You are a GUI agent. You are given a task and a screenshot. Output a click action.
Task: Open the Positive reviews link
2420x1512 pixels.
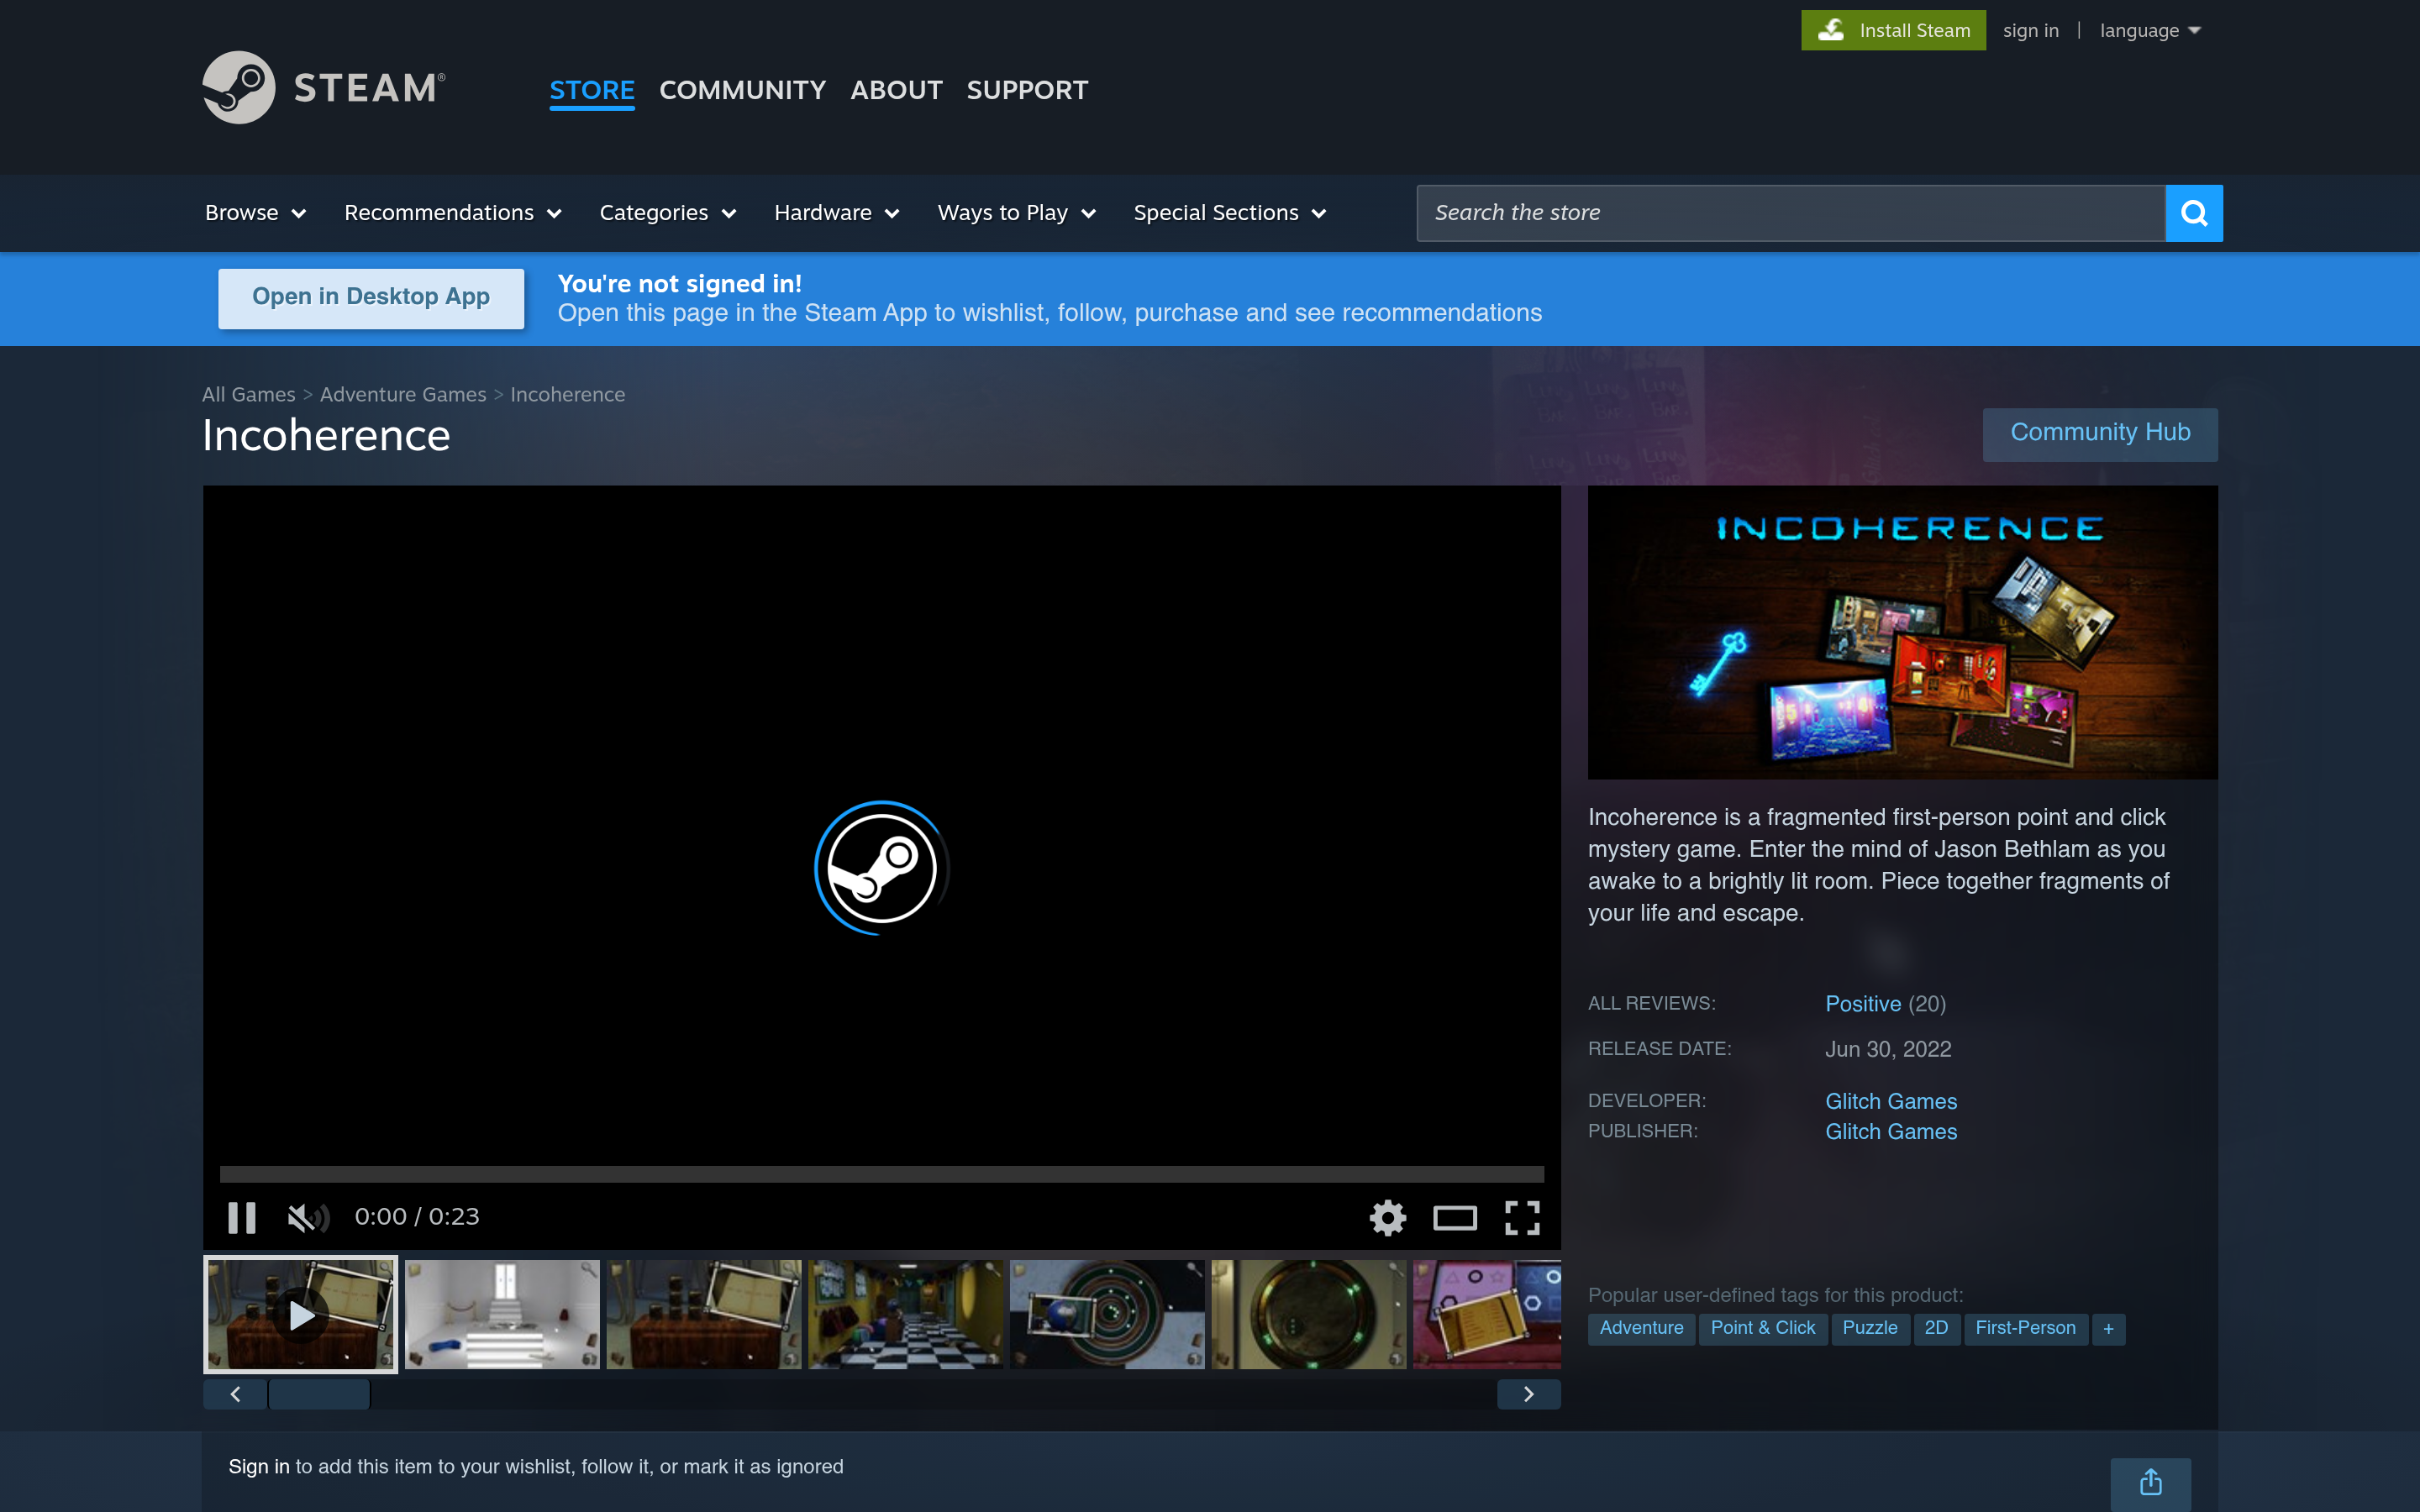[x=1863, y=1004]
